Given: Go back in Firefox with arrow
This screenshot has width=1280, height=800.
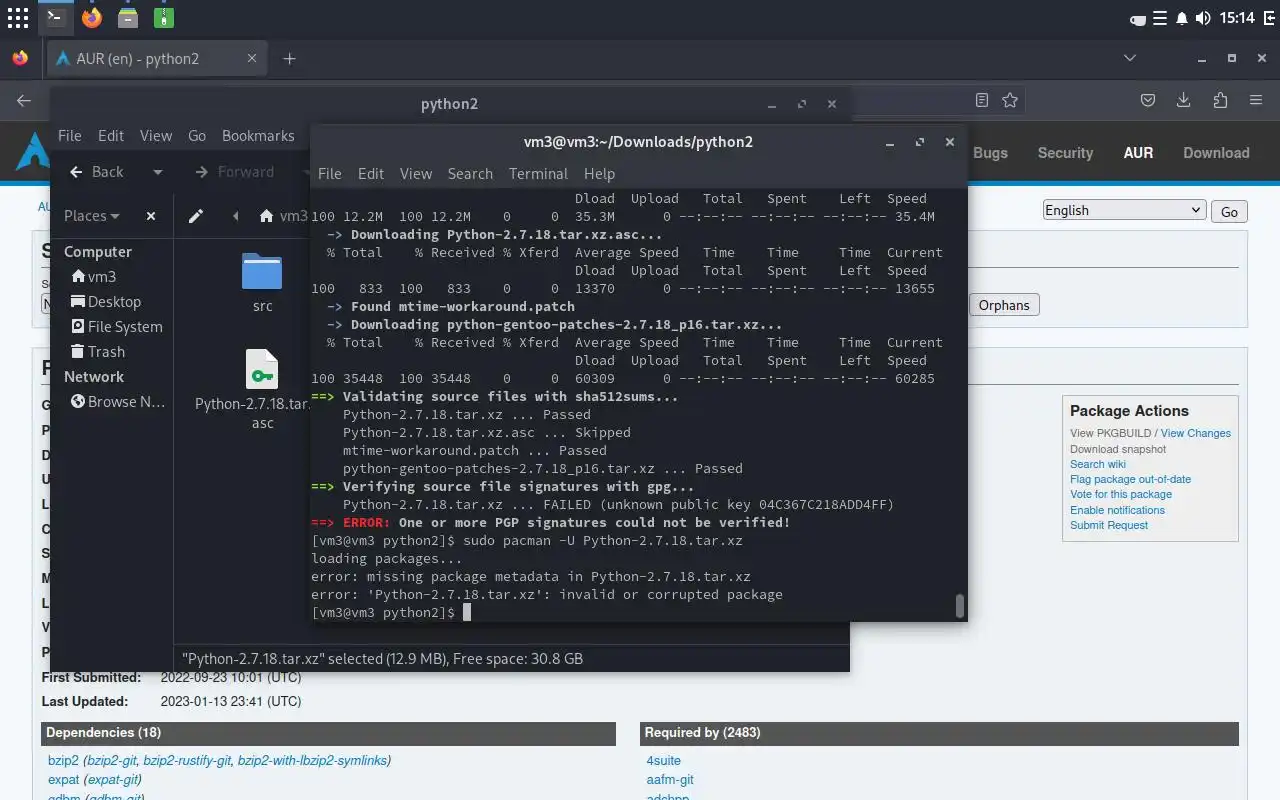Looking at the screenshot, I should click(x=24, y=100).
